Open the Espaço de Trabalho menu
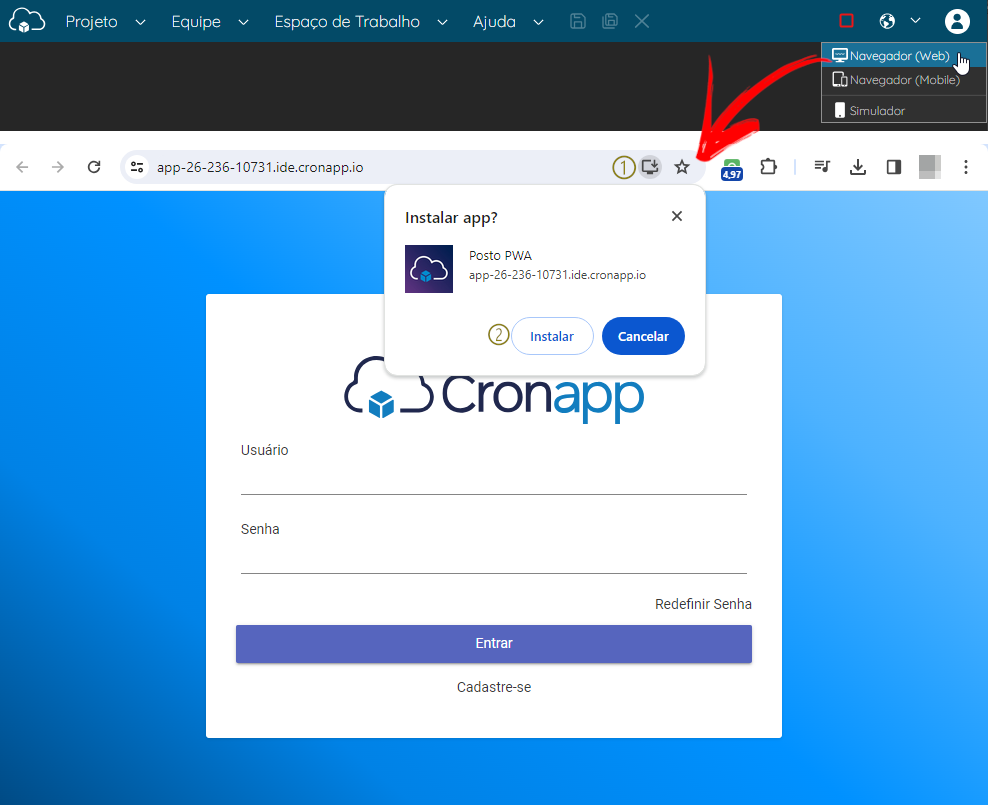 point(347,21)
